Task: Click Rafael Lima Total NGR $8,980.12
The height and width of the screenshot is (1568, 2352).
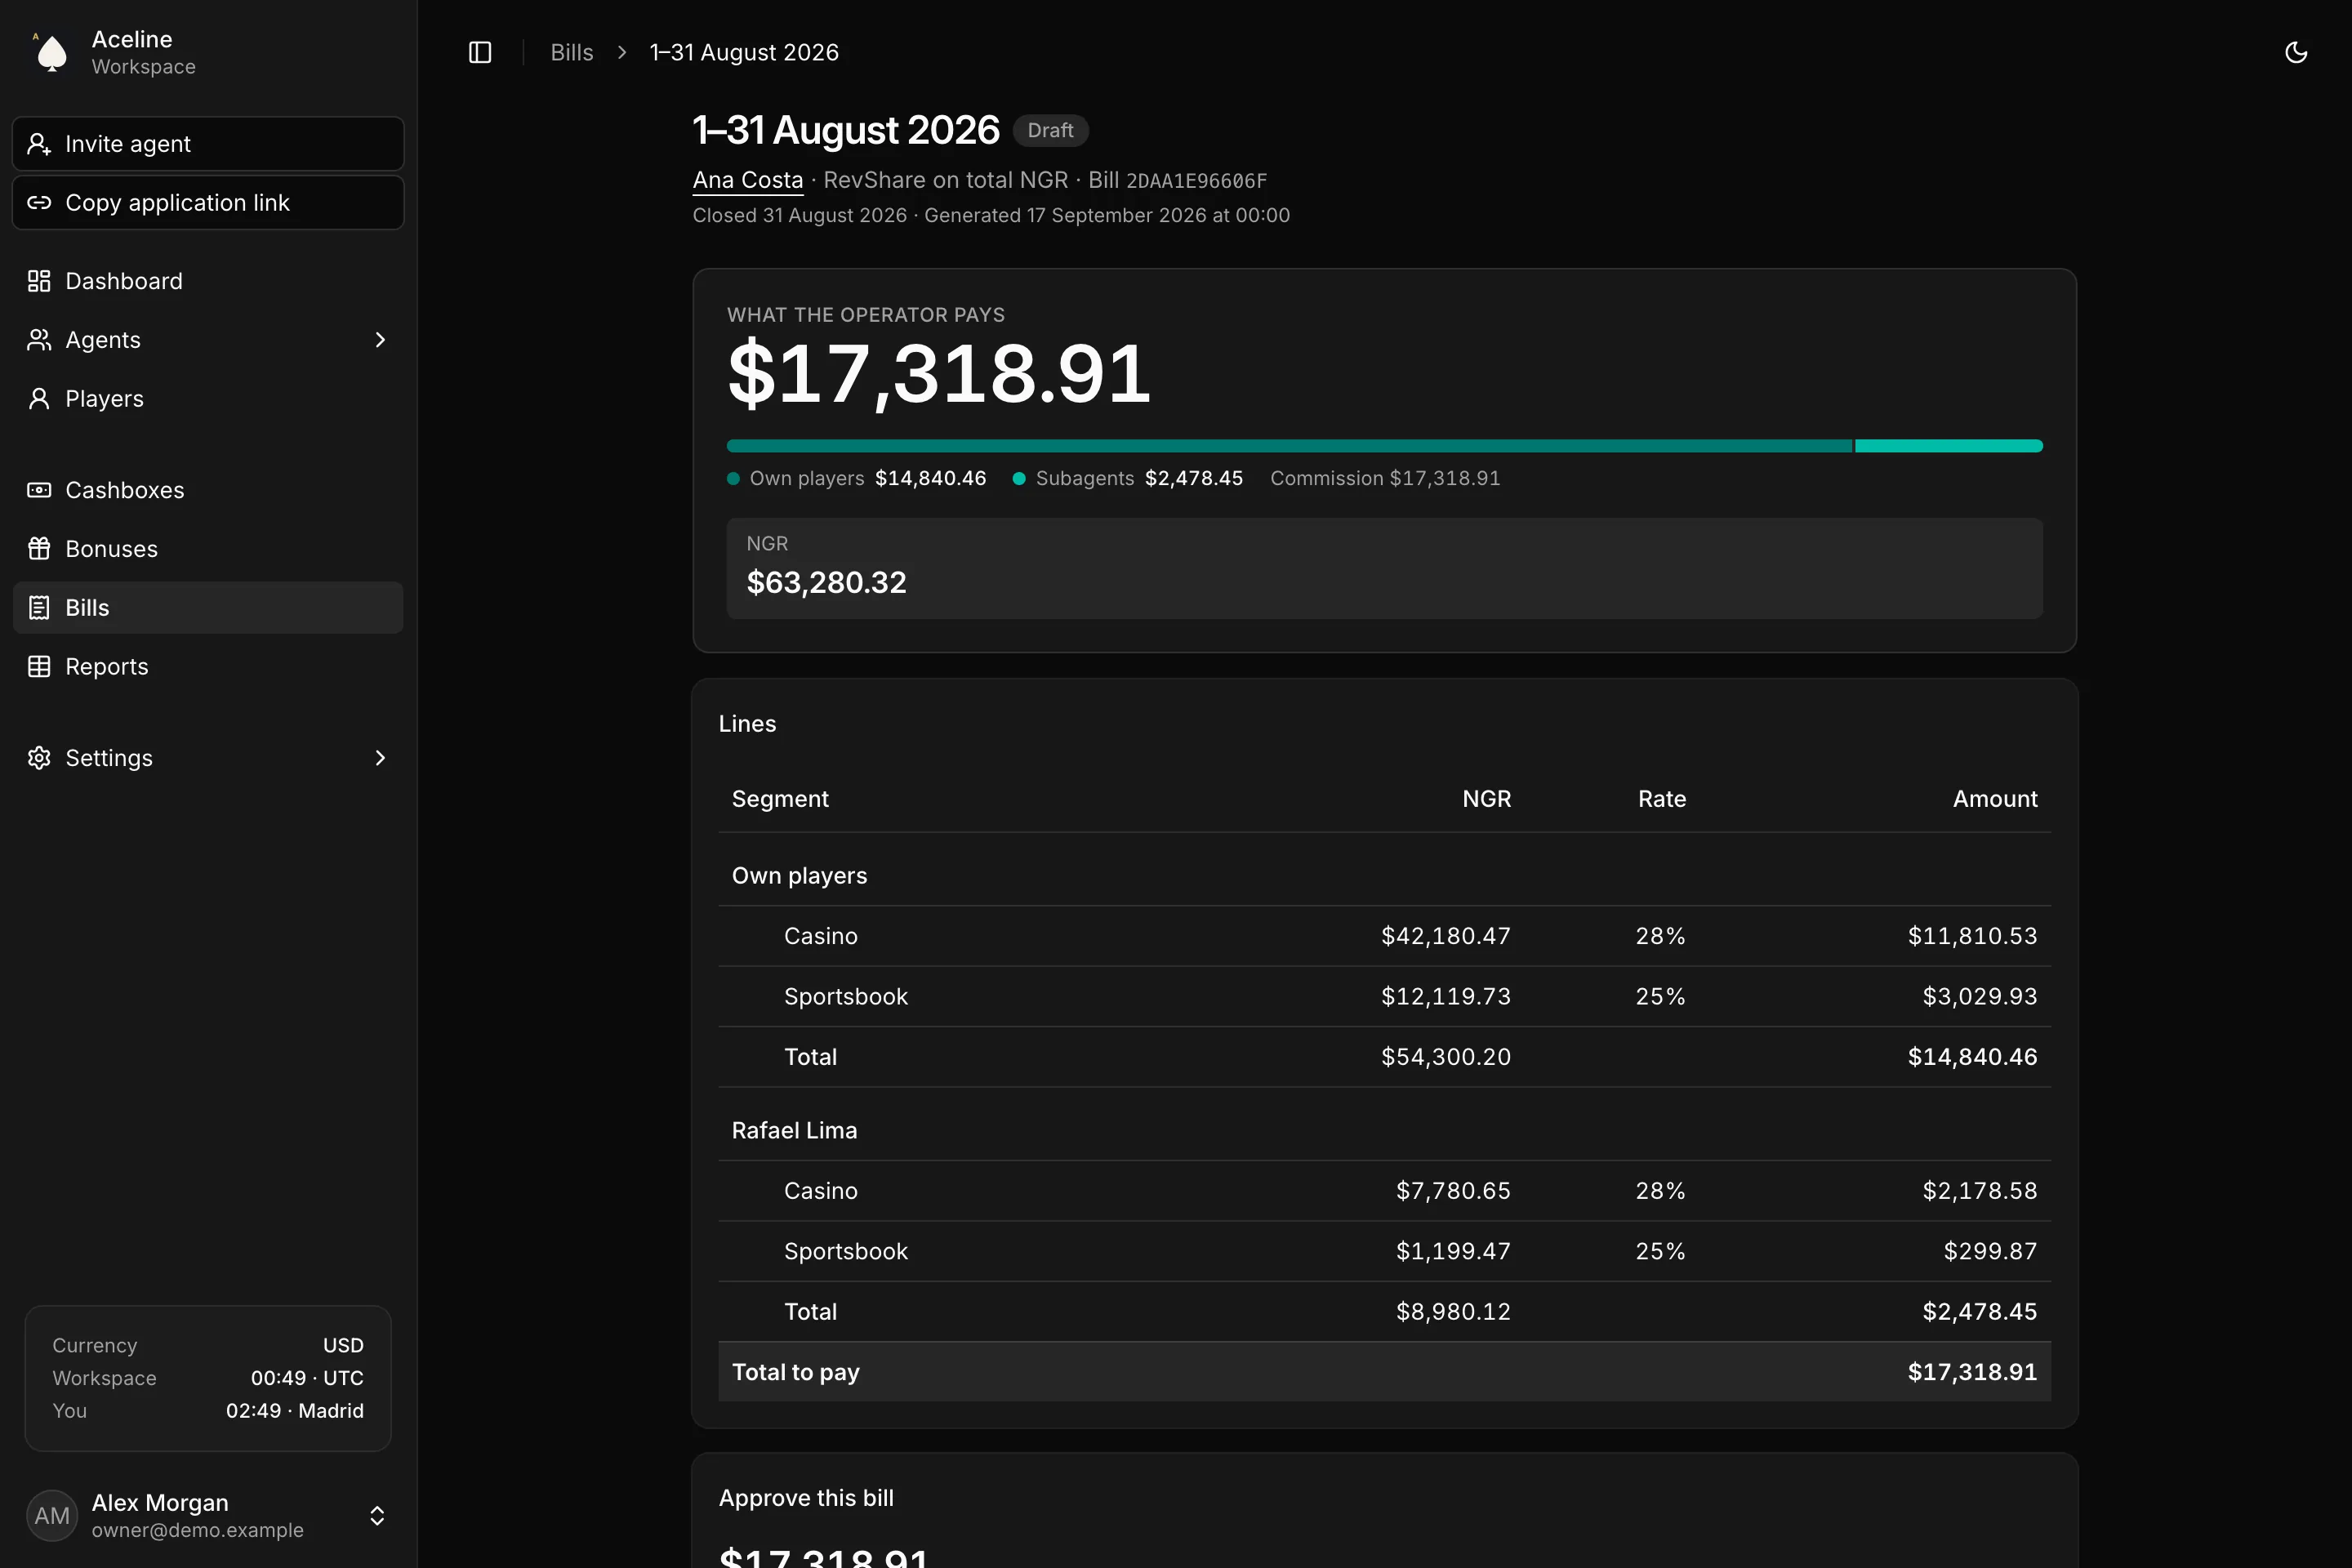Action: point(1453,1312)
